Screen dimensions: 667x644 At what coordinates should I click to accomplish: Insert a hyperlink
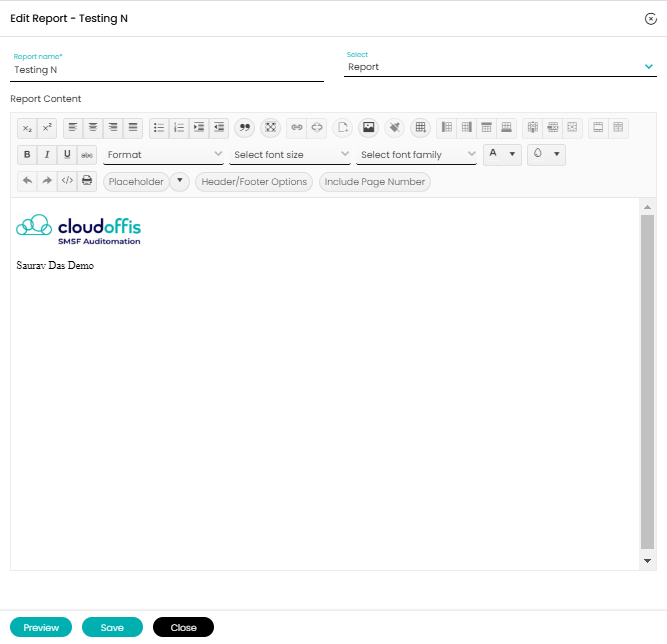pyautogui.click(x=297, y=128)
